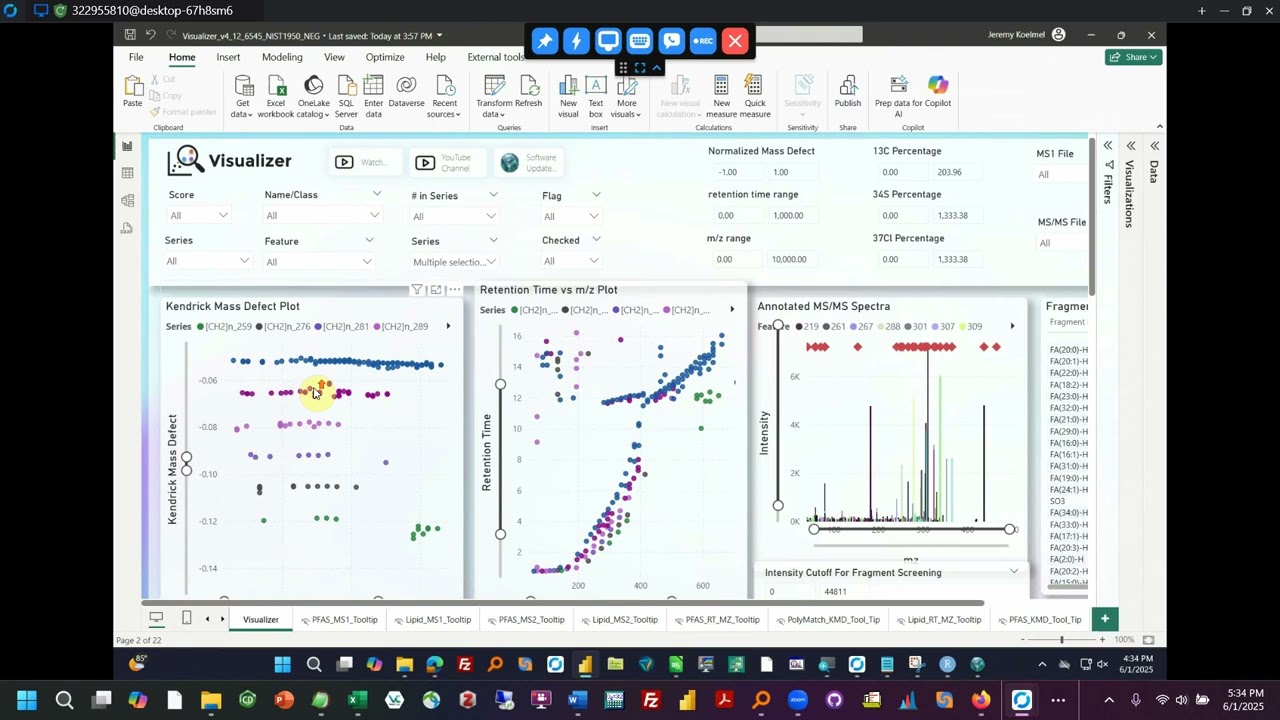Switch to Report view in left sidebar
The image size is (1280, 720).
[x=127, y=147]
